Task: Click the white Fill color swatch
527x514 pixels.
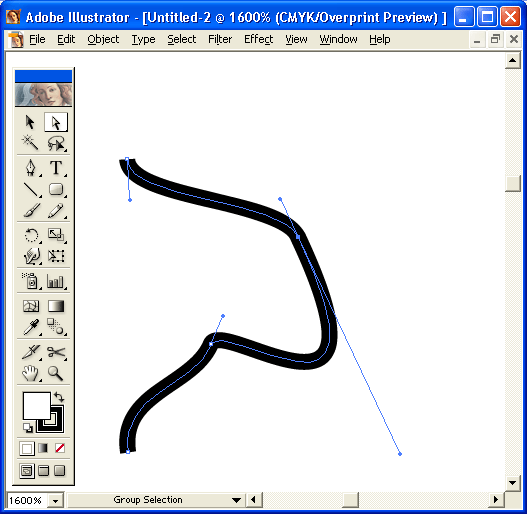Action: tap(36, 405)
